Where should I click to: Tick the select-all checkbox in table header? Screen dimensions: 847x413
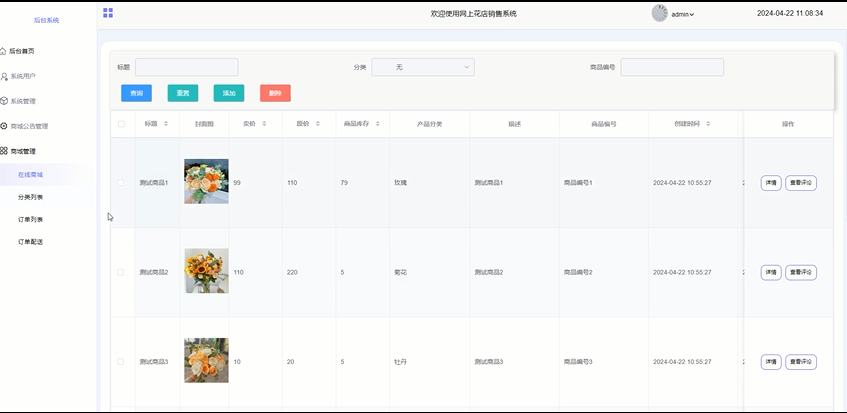click(121, 124)
